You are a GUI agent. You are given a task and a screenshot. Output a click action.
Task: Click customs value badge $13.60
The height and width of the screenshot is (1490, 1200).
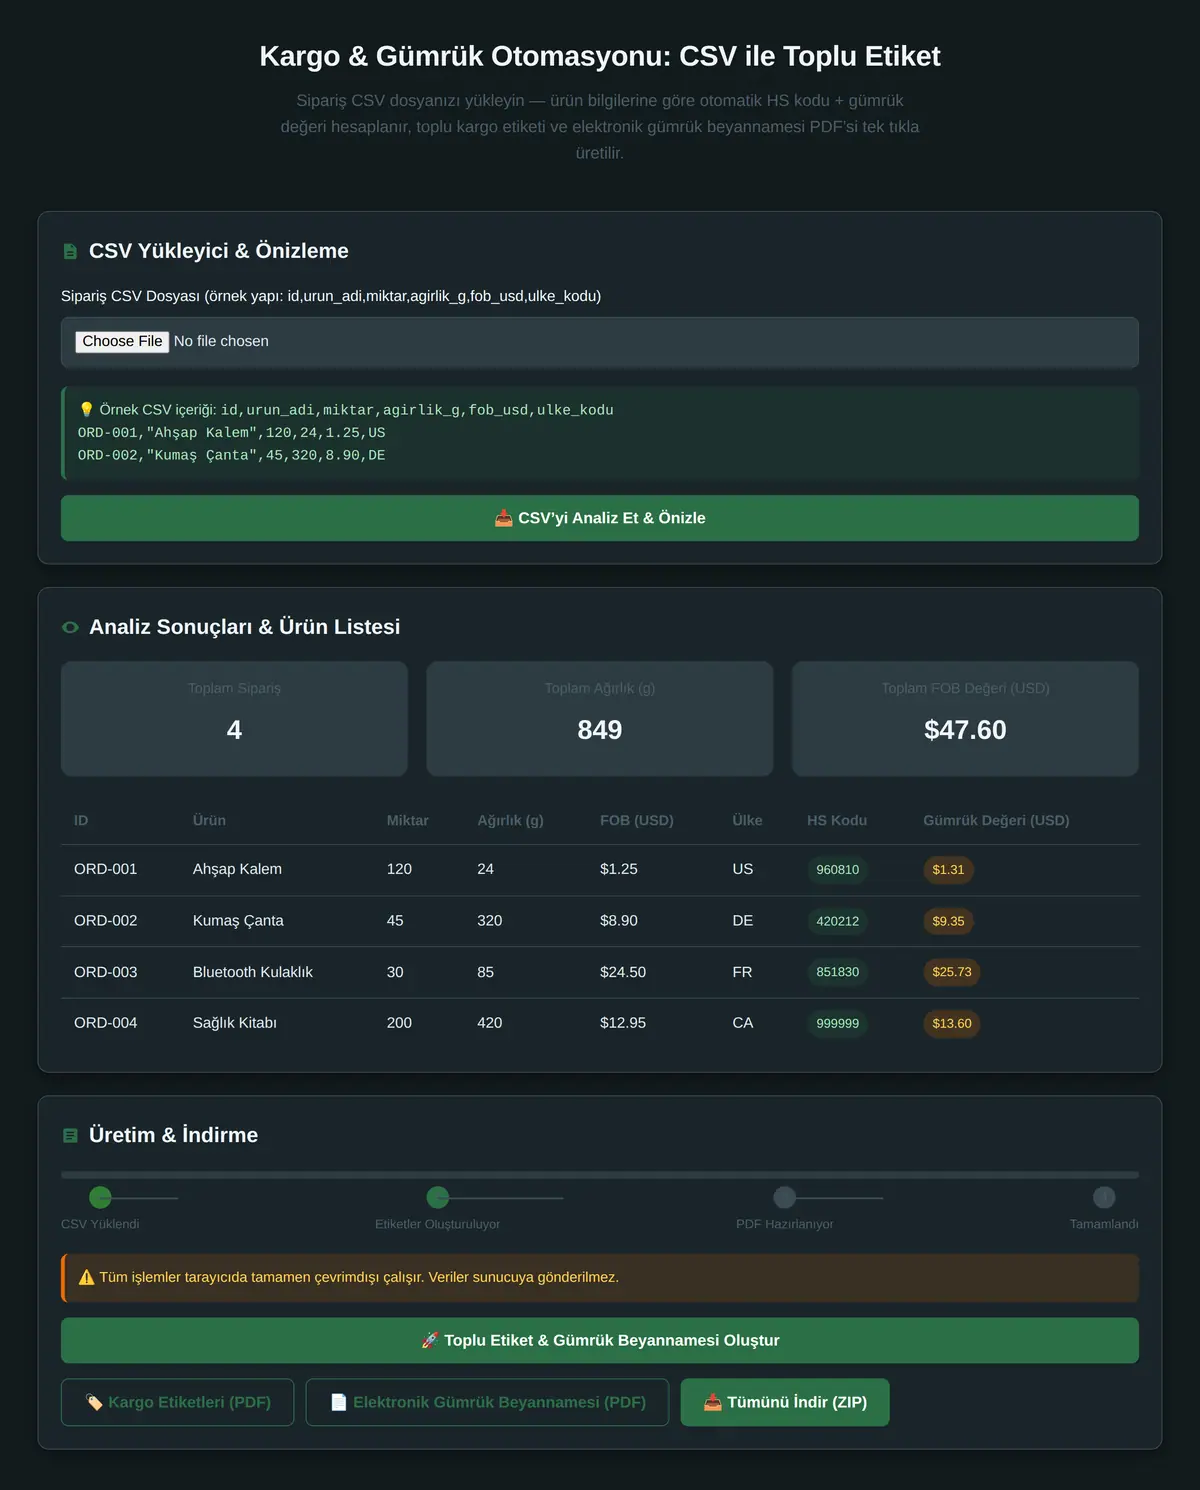952,1024
